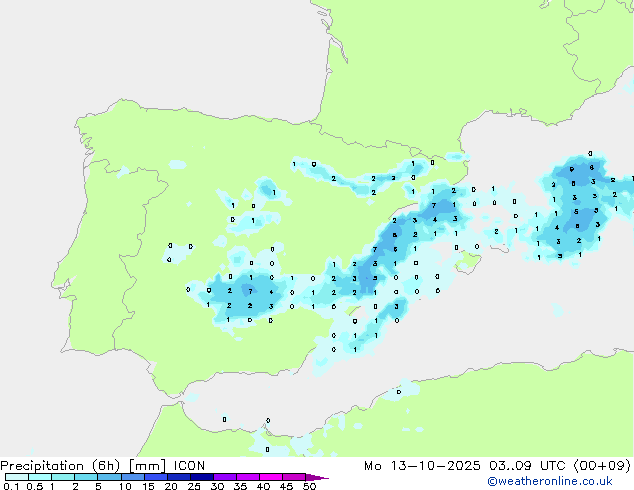Click the '0.1' legend scale value

(11, 486)
